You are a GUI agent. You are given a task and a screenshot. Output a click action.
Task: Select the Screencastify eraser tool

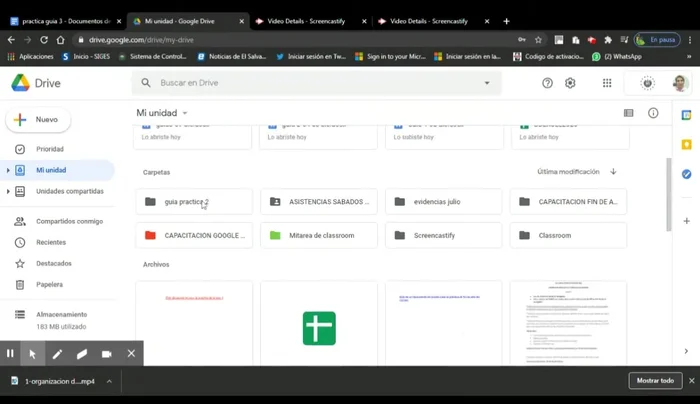[x=82, y=354]
